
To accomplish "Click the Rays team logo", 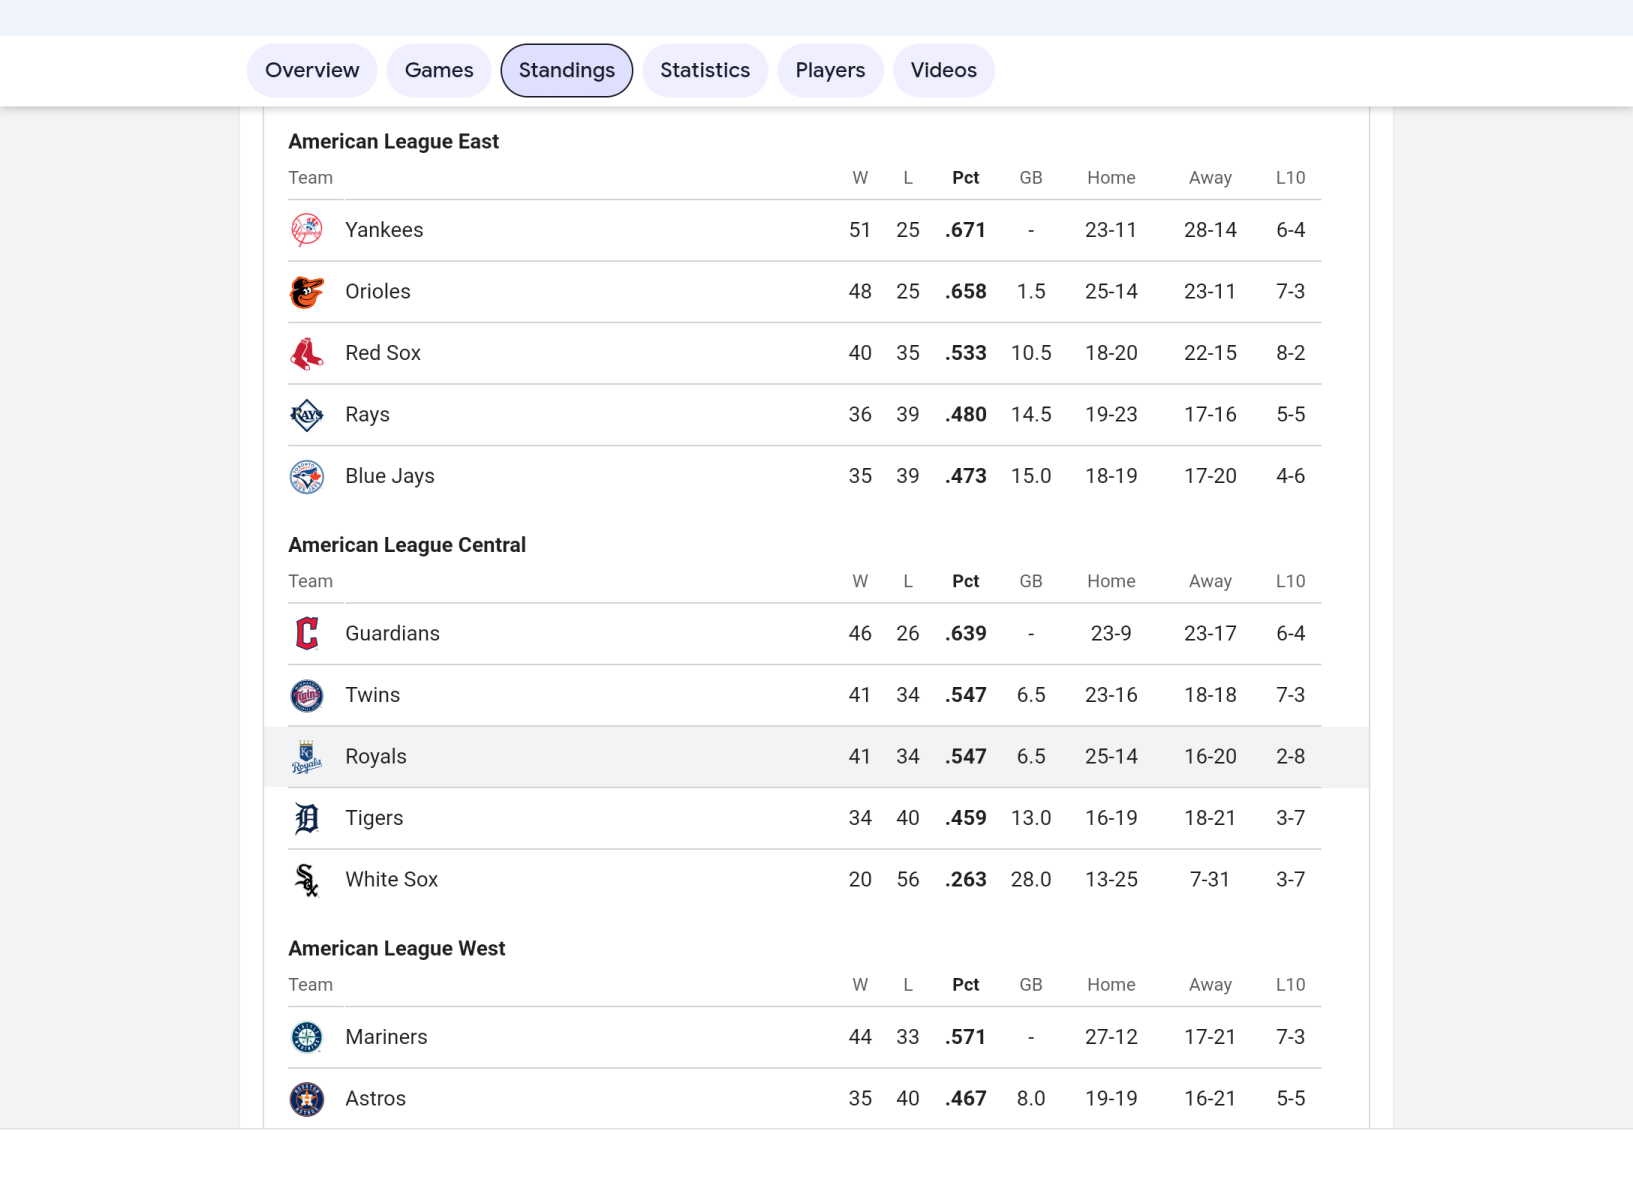I will tap(307, 415).
